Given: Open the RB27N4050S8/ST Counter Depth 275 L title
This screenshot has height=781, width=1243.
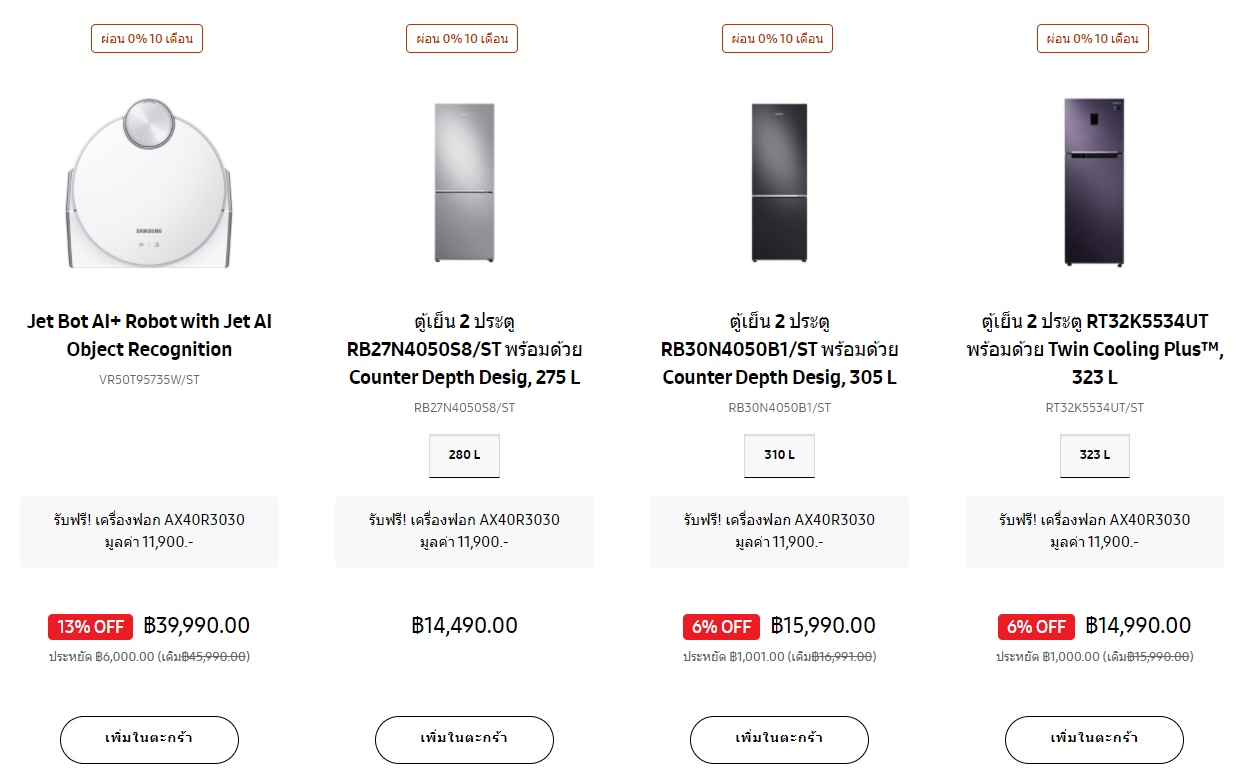Looking at the screenshot, I should tap(464, 350).
